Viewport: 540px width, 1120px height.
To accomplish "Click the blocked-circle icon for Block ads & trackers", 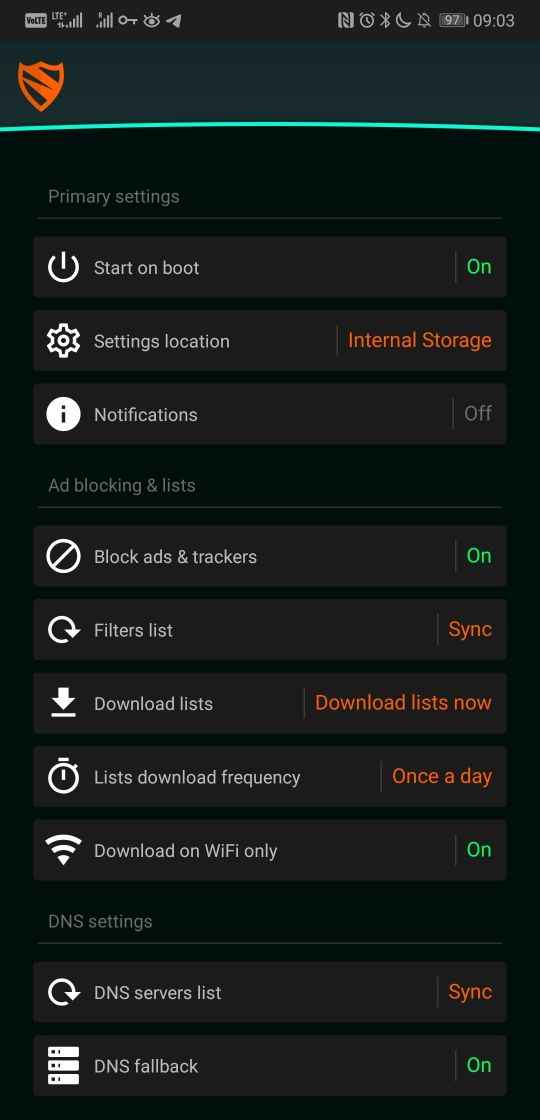I will (x=64, y=556).
